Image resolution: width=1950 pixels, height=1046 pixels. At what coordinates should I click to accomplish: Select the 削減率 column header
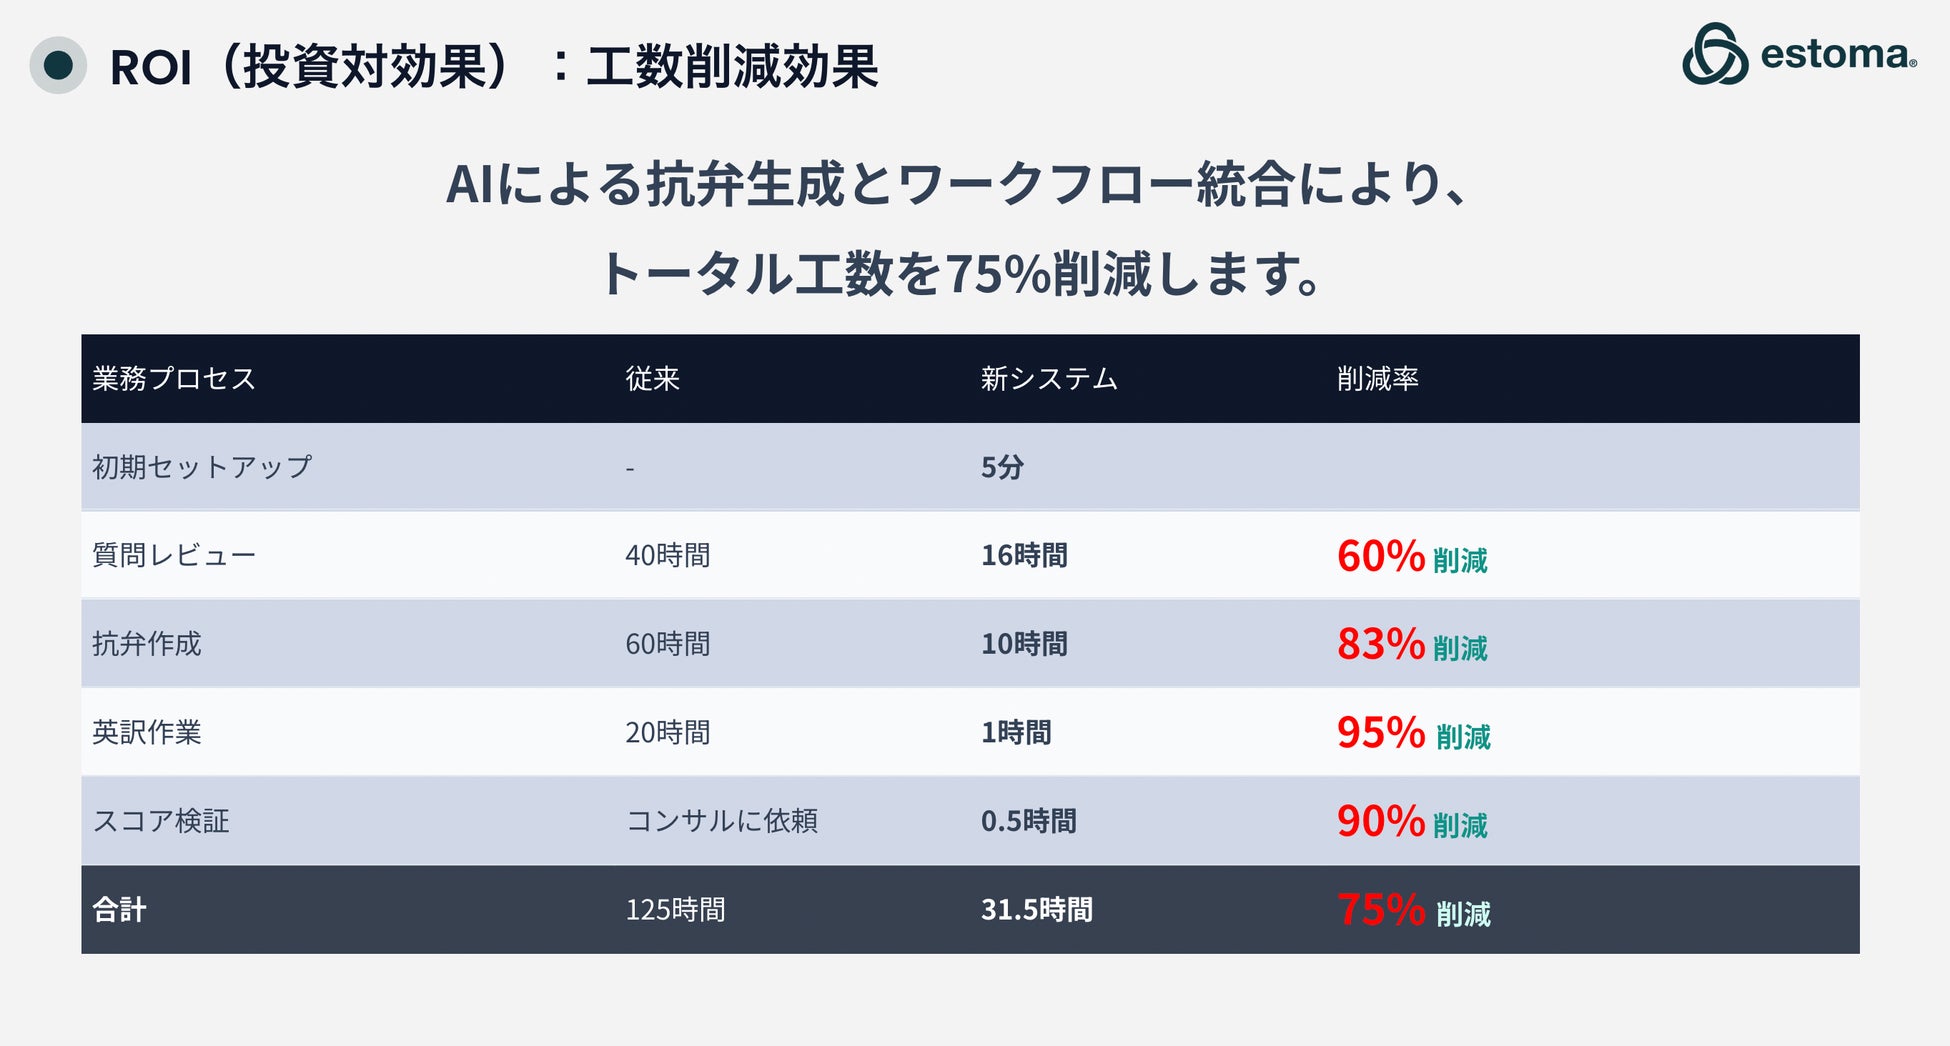pos(1377,379)
